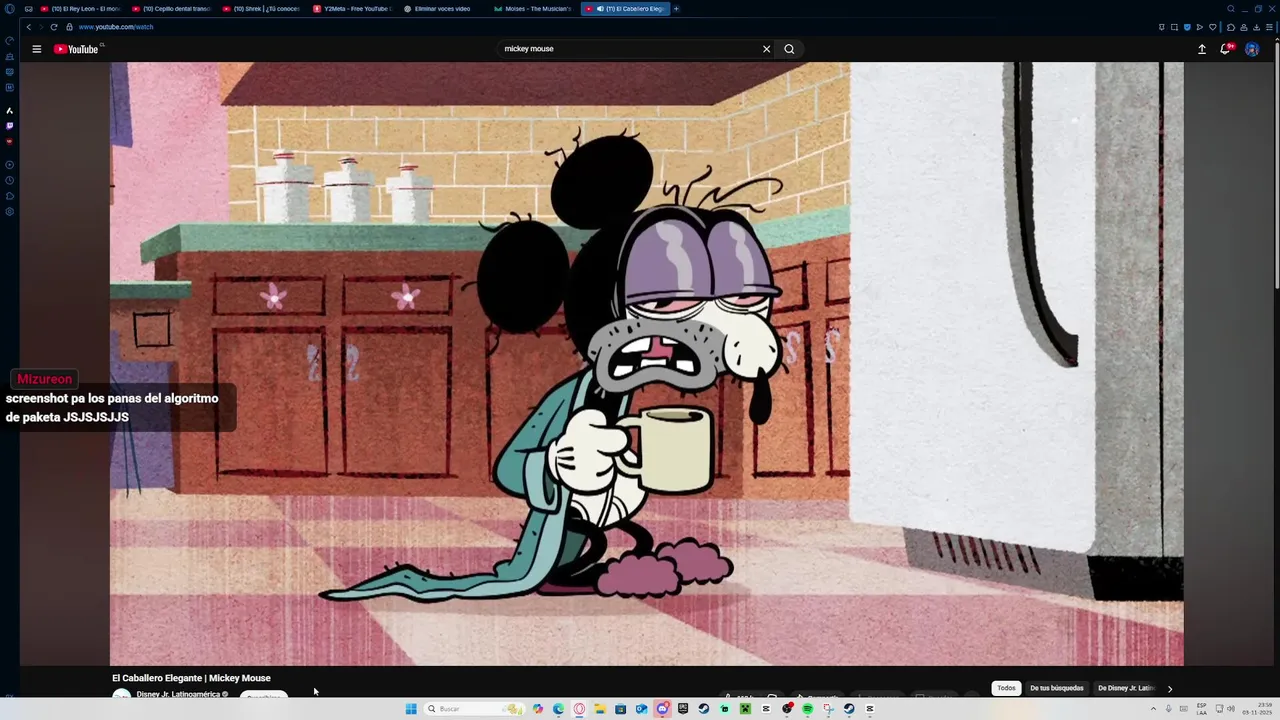The image size is (1280, 720).
Task: Click the Windows taskbar 'Buscar' search box
Action: tap(475, 709)
